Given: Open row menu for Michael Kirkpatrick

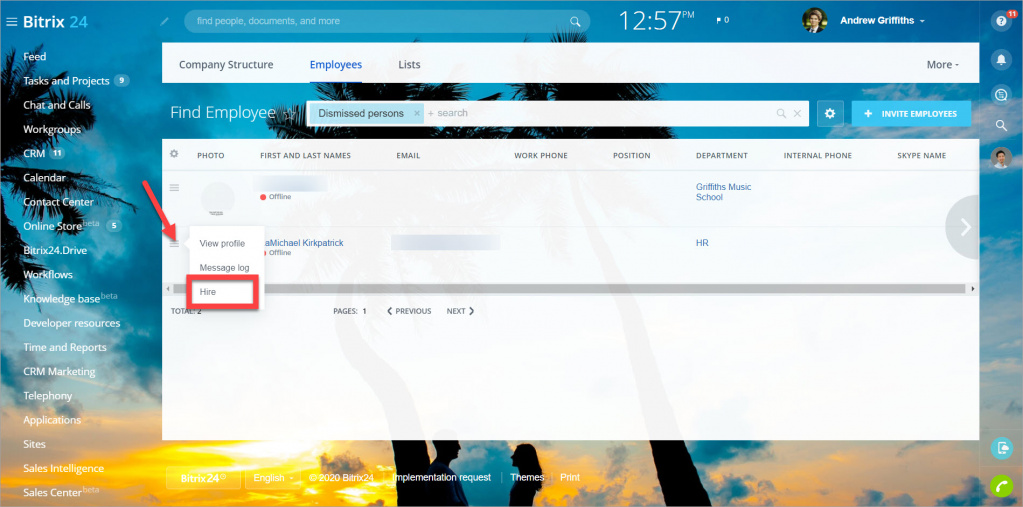Looking at the screenshot, I should coord(174,243).
